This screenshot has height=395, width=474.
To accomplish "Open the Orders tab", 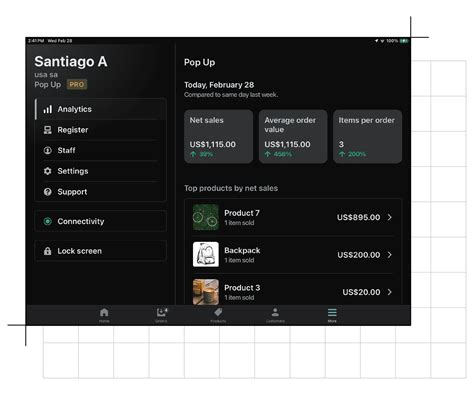I will [161, 315].
